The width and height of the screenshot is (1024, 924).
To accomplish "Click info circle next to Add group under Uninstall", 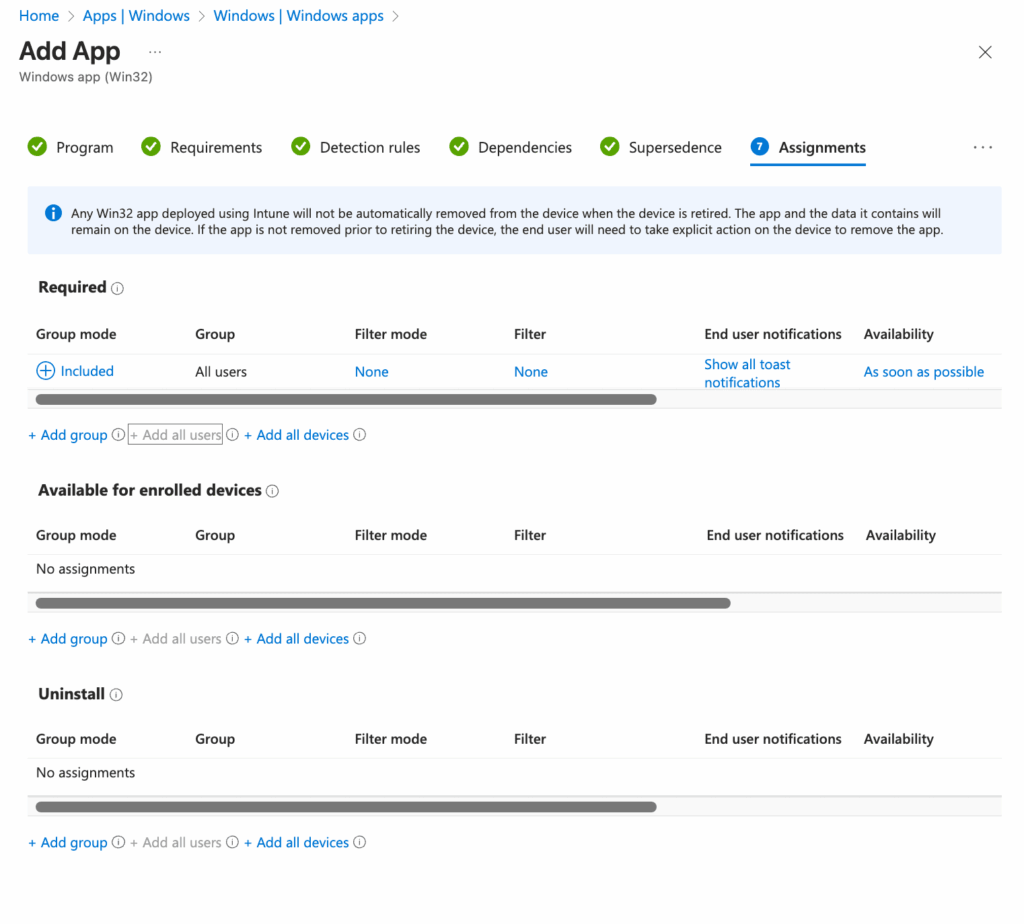I will coord(118,842).
